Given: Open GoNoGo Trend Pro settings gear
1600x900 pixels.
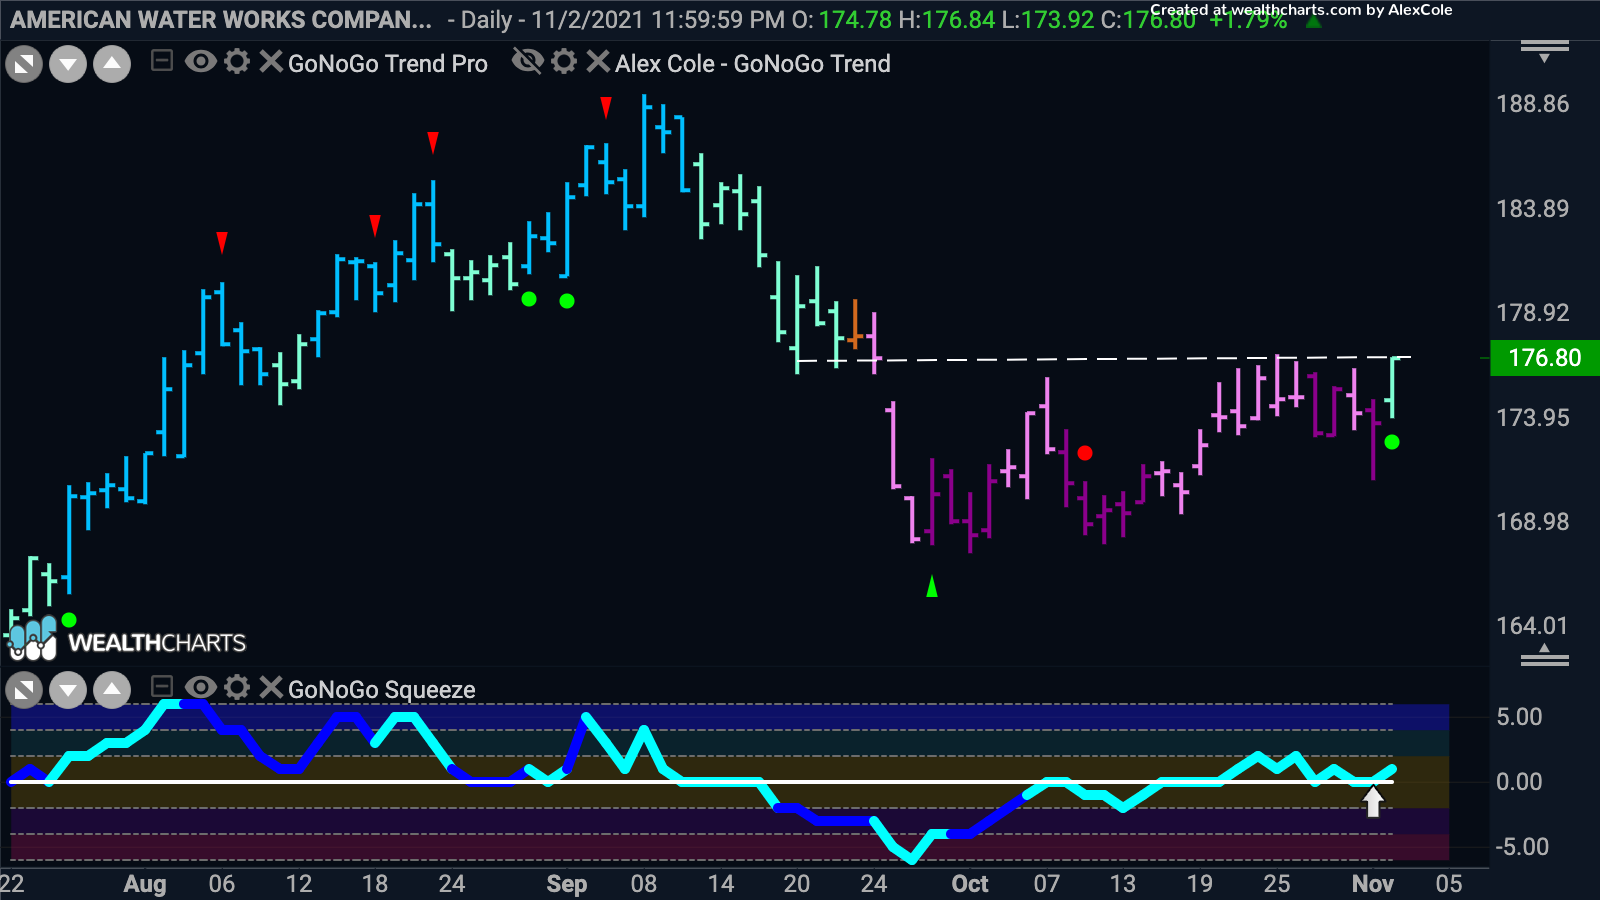Looking at the screenshot, I should tap(237, 62).
